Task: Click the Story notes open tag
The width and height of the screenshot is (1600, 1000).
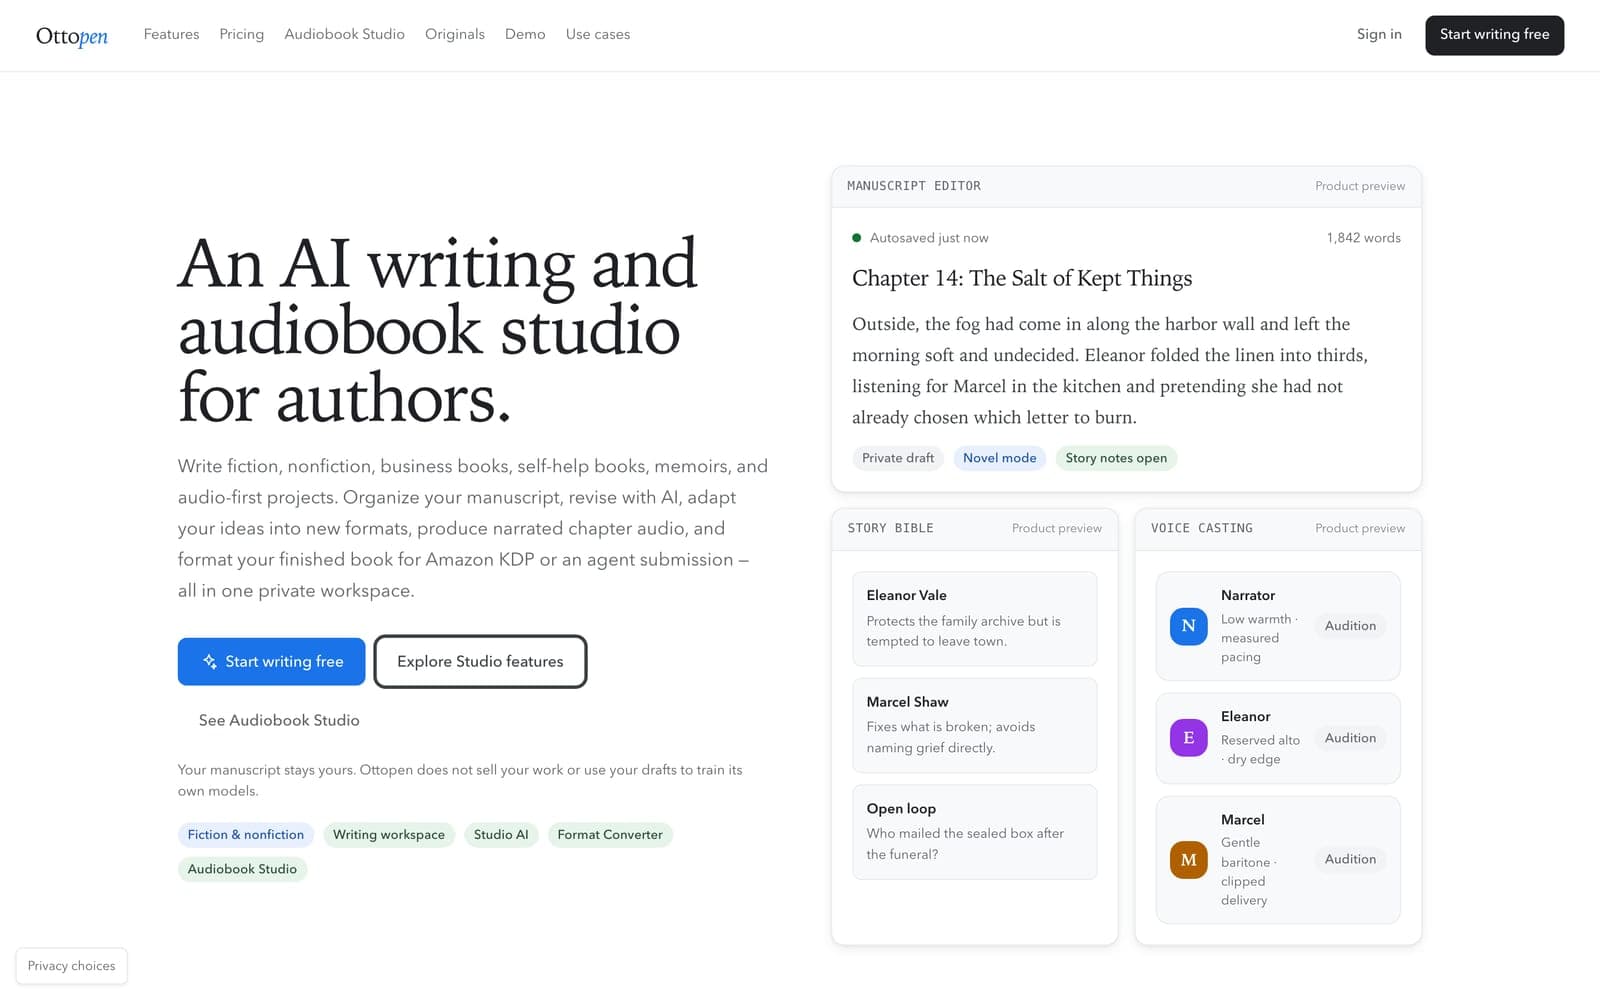Action: click(1116, 458)
